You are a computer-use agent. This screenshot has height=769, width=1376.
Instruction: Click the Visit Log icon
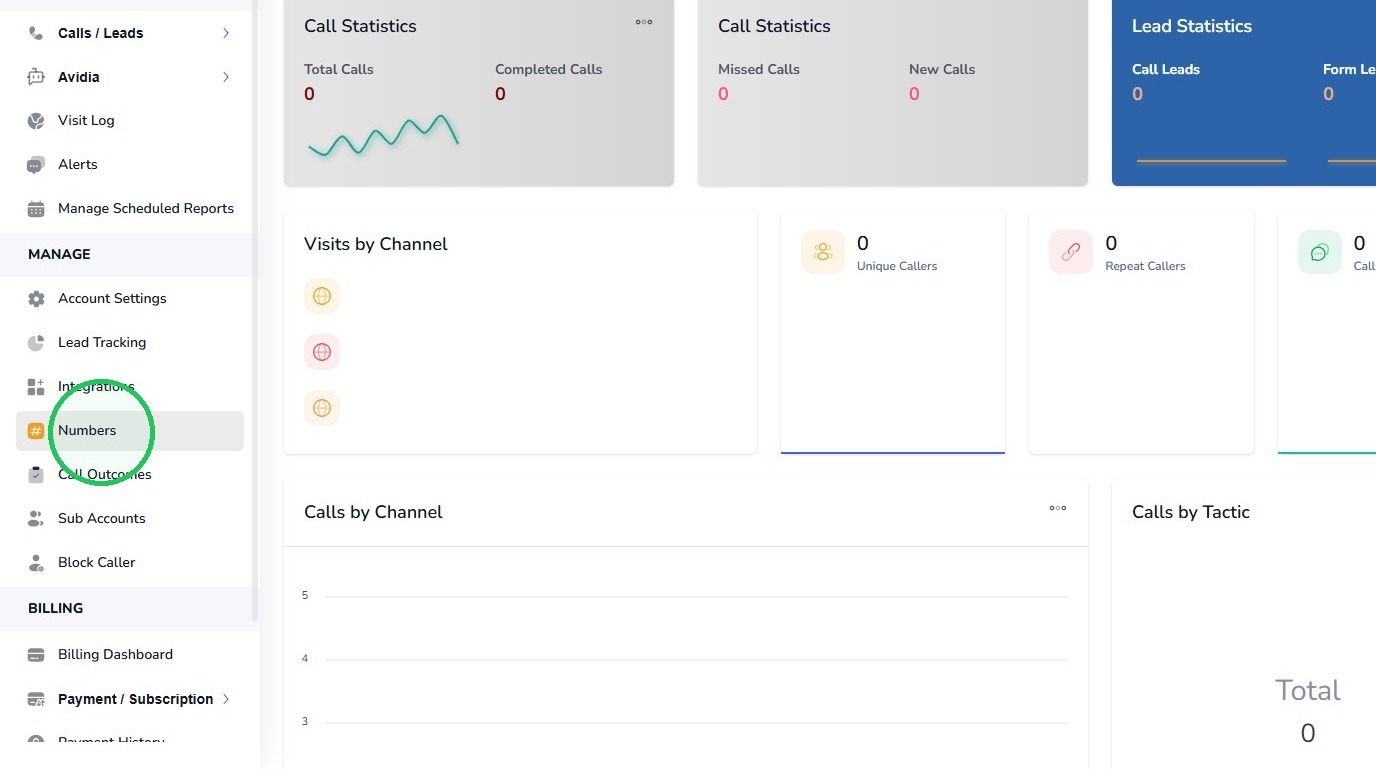(x=36, y=121)
